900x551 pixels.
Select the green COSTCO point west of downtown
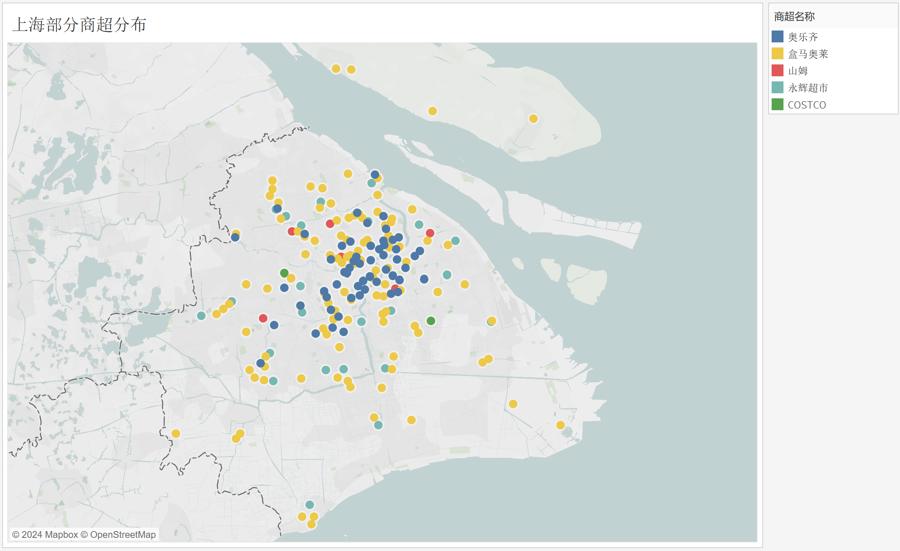284,273
